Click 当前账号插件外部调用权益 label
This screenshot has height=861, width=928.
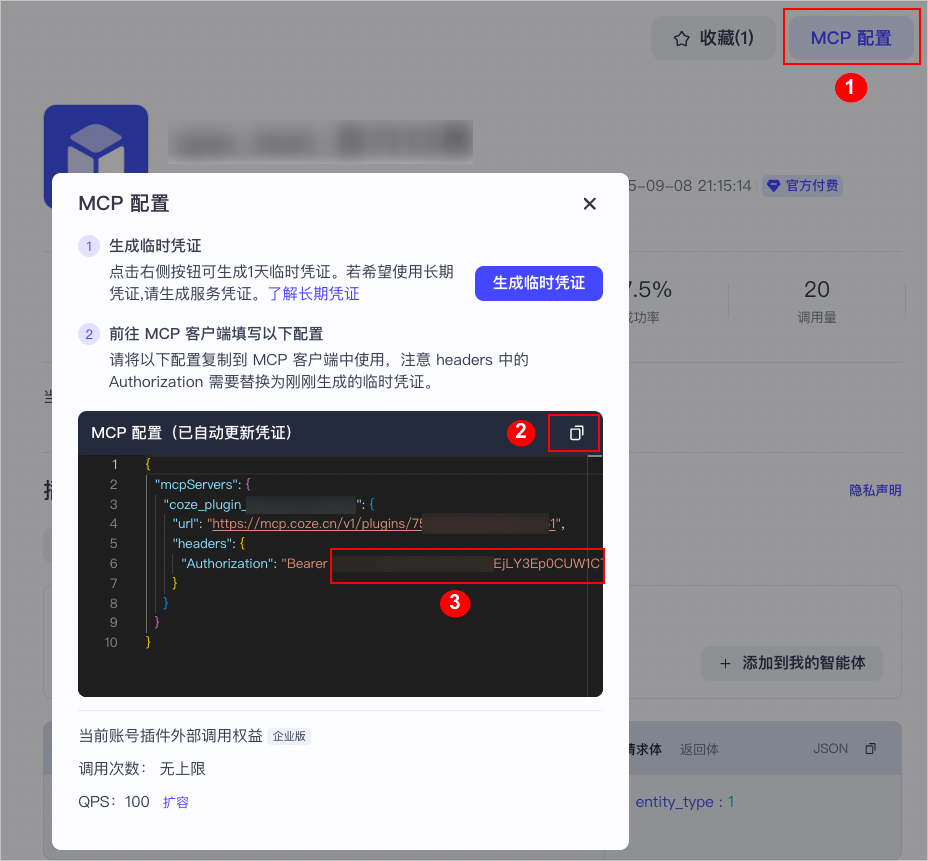tap(170, 736)
